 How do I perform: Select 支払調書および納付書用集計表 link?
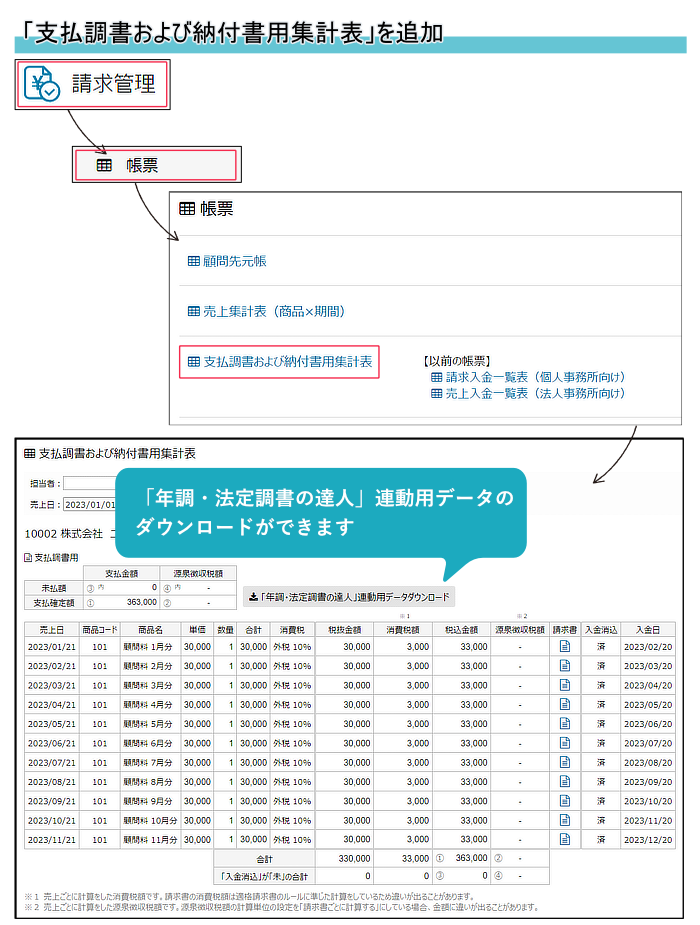[279, 362]
